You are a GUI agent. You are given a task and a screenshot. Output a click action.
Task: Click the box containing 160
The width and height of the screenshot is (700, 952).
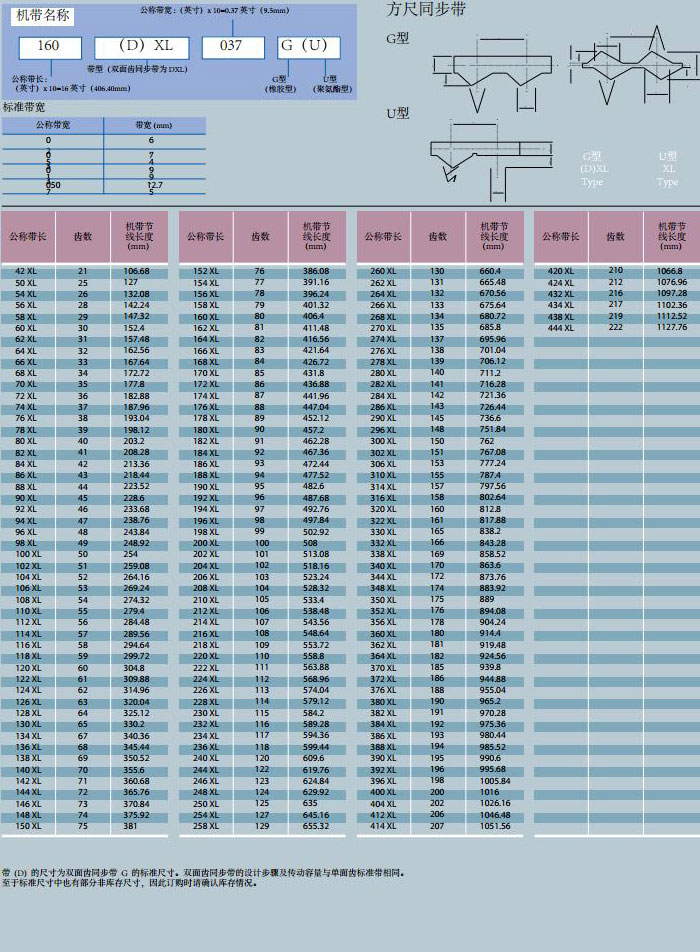(48, 46)
